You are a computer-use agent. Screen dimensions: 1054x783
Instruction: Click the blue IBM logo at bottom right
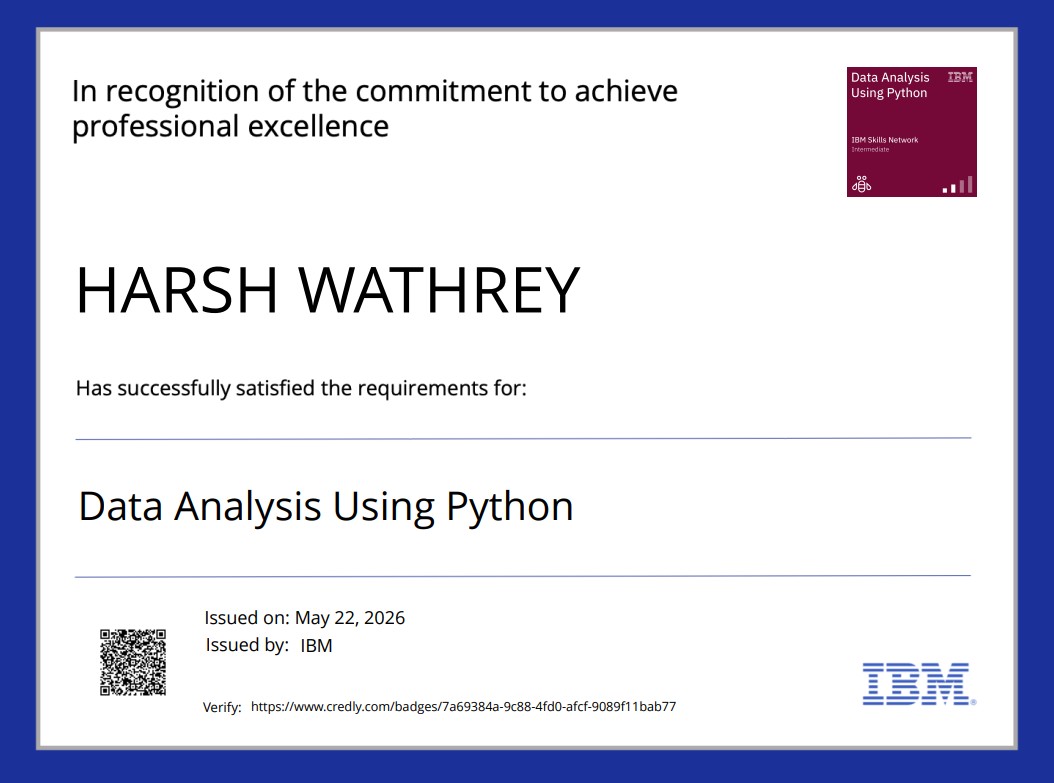point(919,684)
